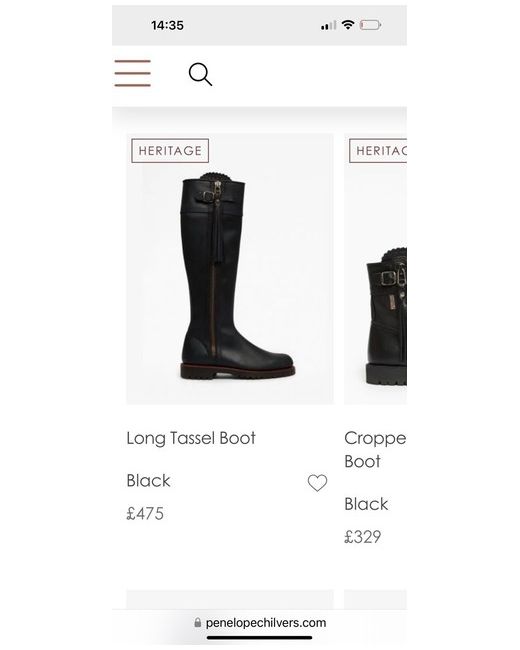Viewport: 520px width, 650px height.
Task: Tap the HERITAGE badge on Long Tassel Boot
Action: click(x=170, y=151)
